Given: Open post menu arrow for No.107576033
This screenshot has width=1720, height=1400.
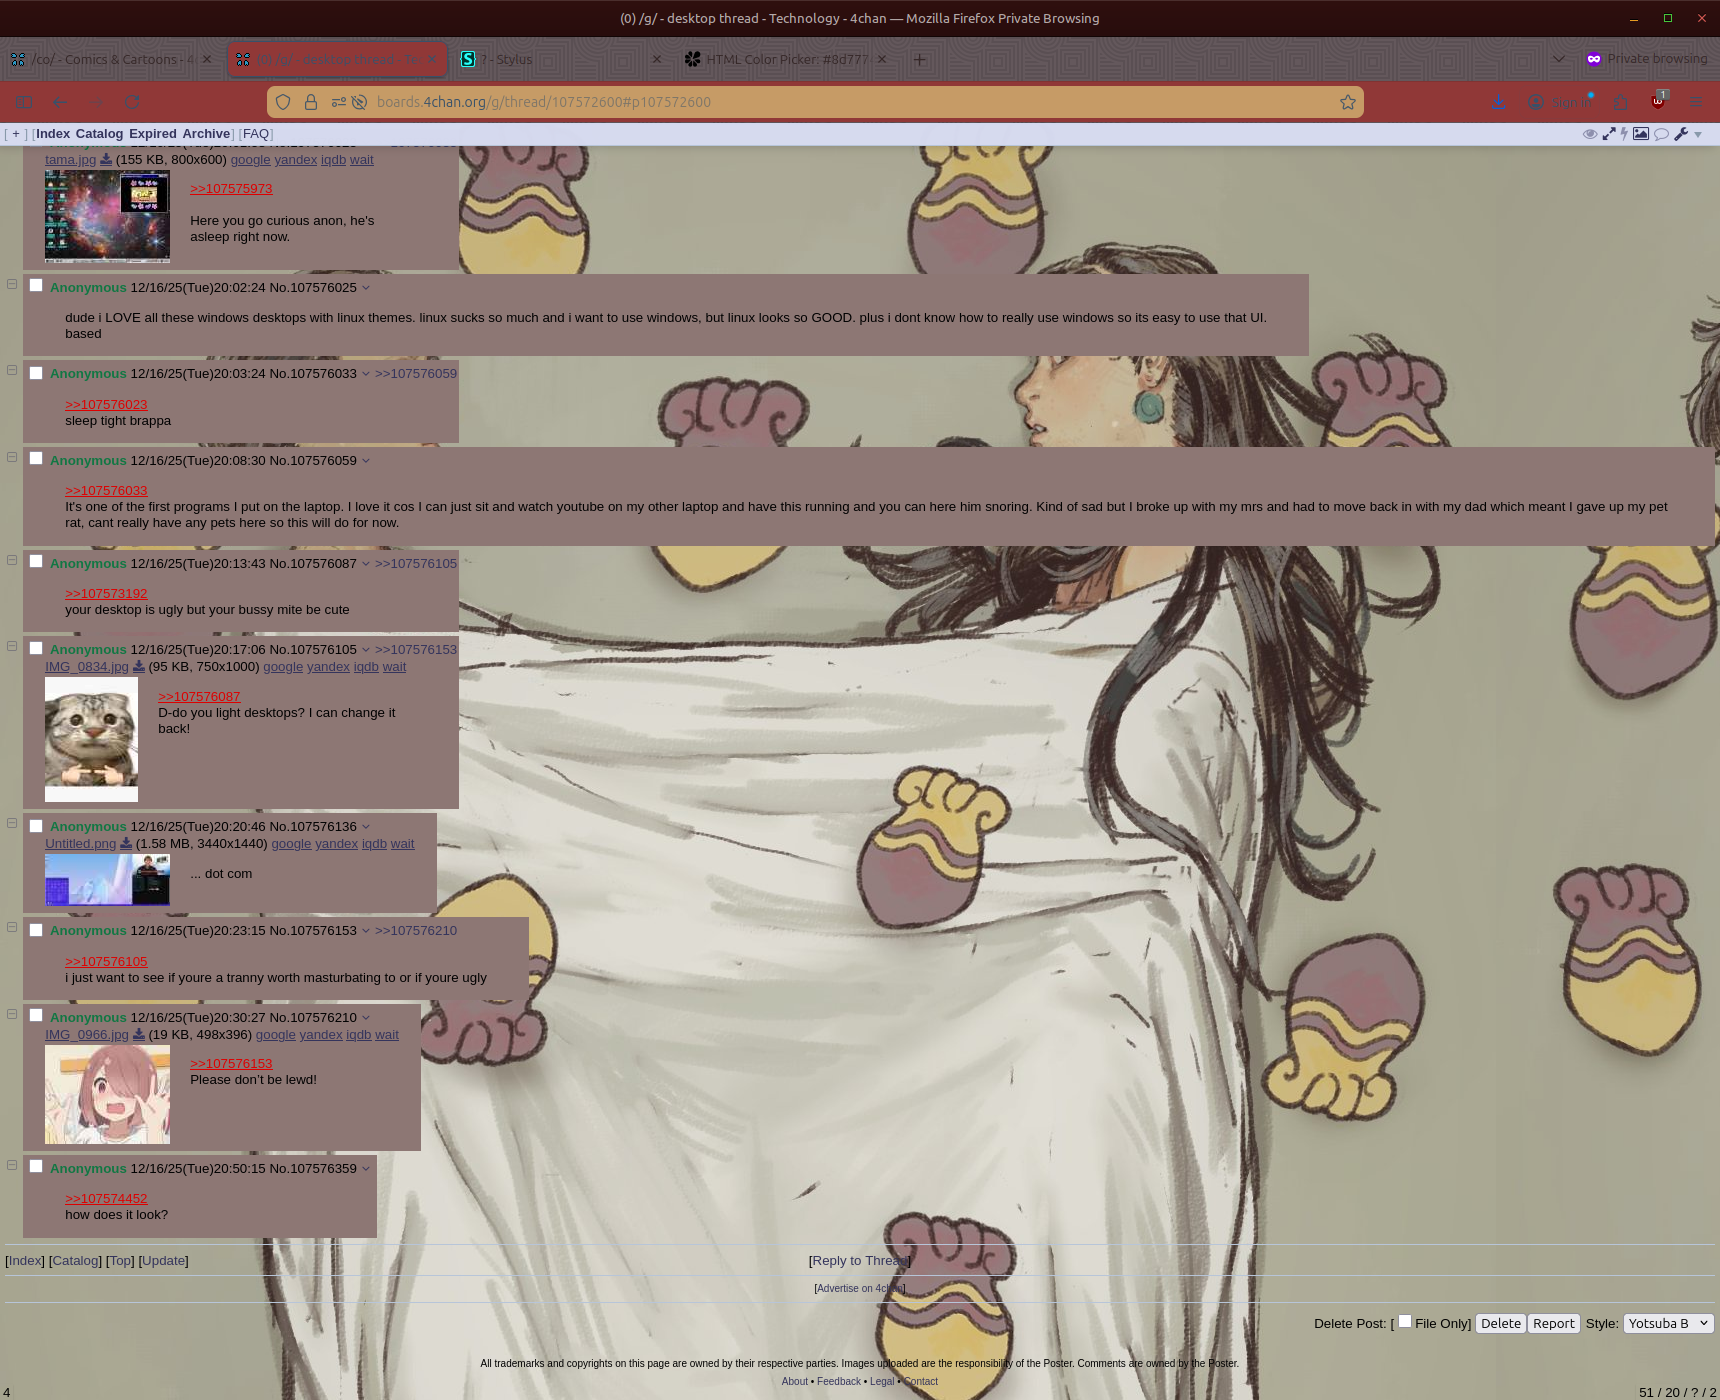Looking at the screenshot, I should [366, 374].
